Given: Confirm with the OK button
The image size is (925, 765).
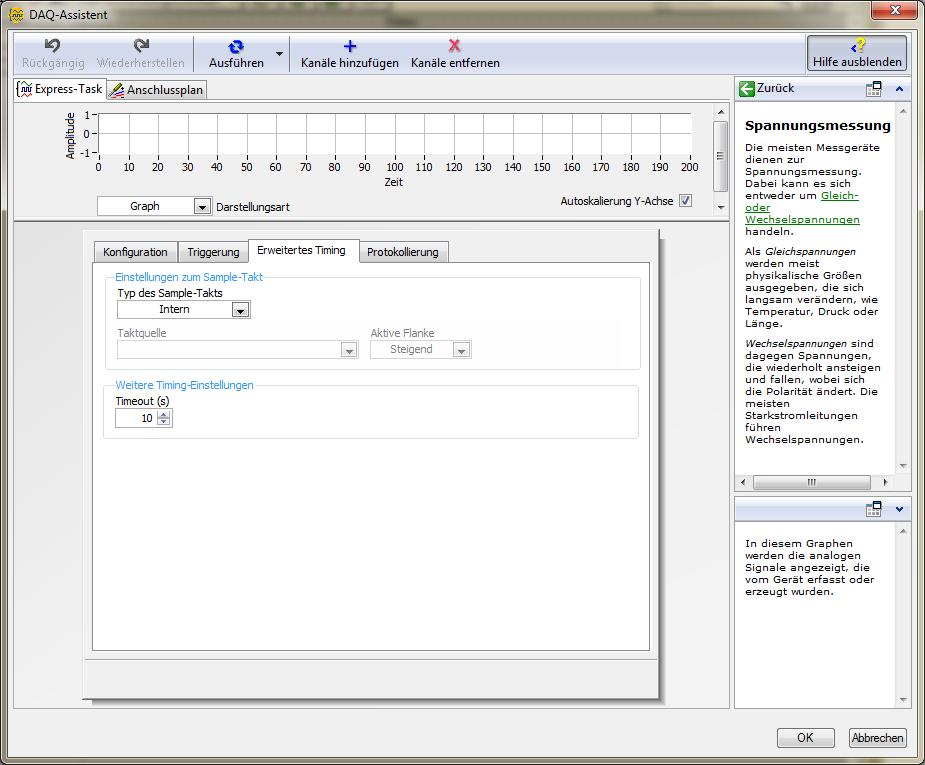Looking at the screenshot, I should point(805,737).
